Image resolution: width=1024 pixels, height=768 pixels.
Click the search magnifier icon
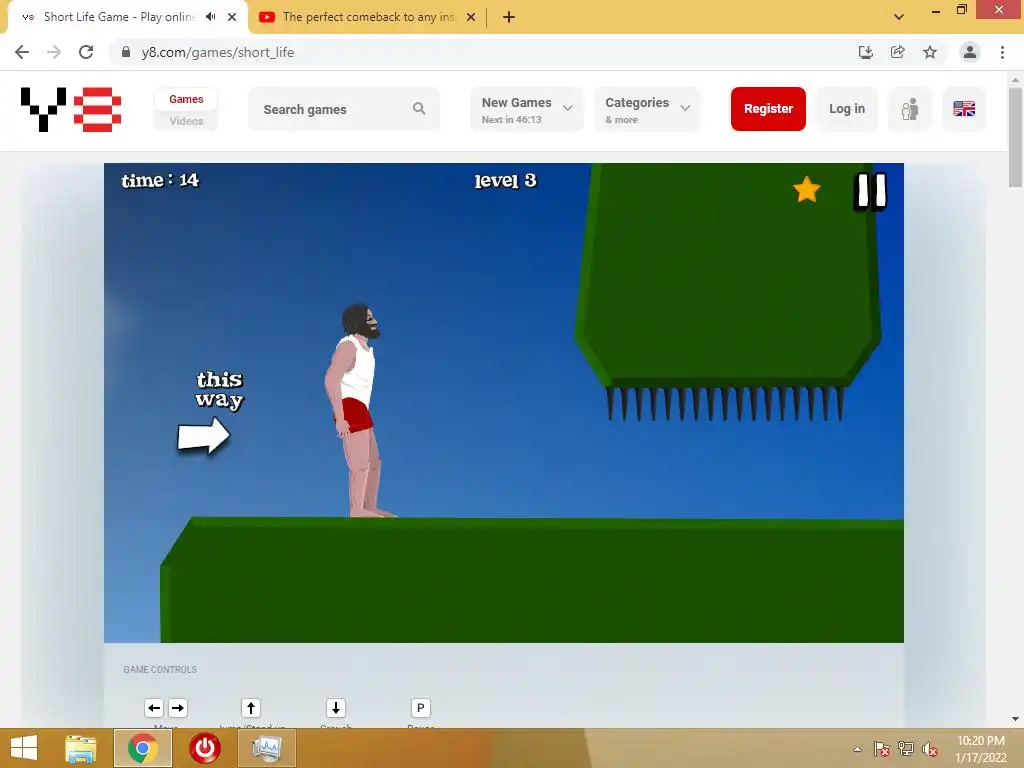(419, 108)
